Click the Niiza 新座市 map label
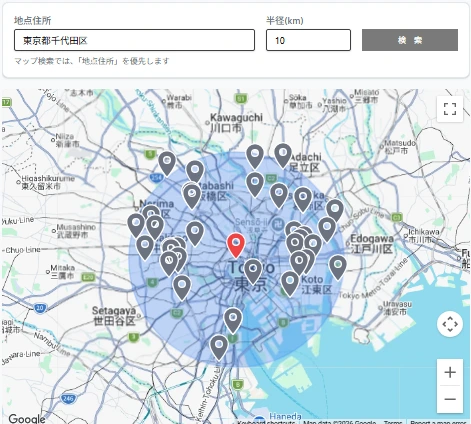471x424 pixels. tap(67, 140)
